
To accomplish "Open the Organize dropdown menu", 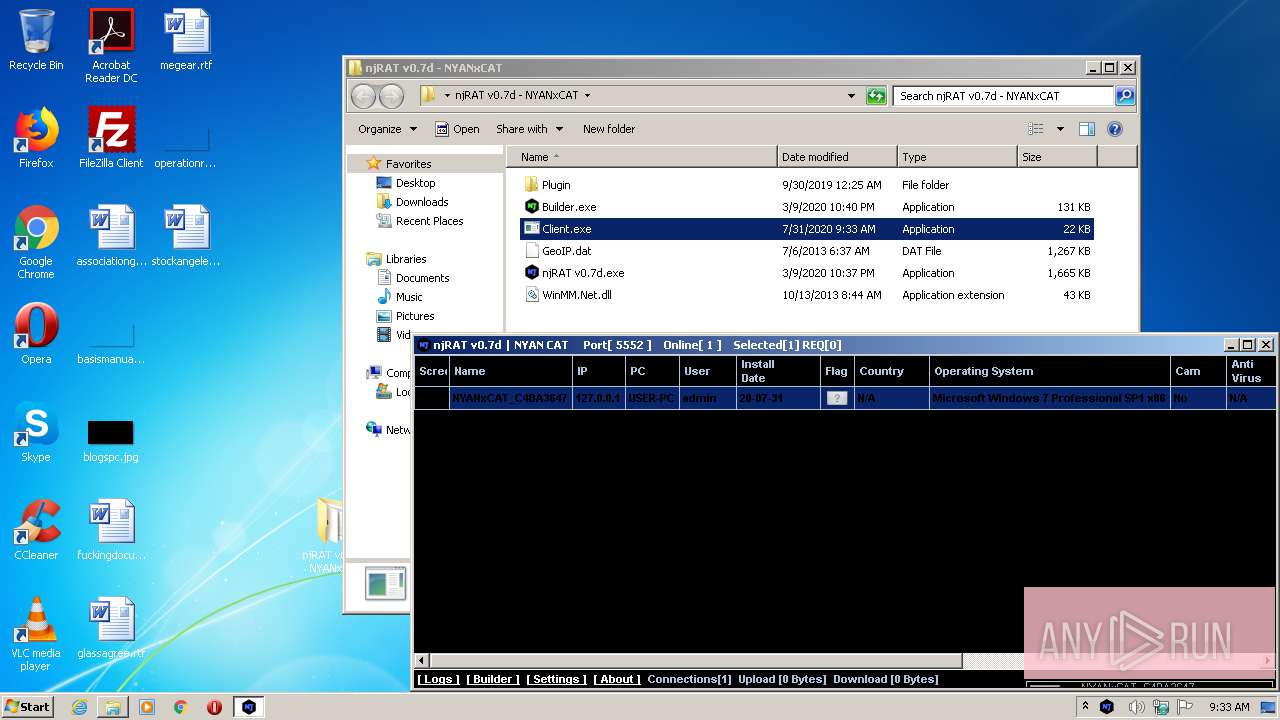I will [x=387, y=129].
